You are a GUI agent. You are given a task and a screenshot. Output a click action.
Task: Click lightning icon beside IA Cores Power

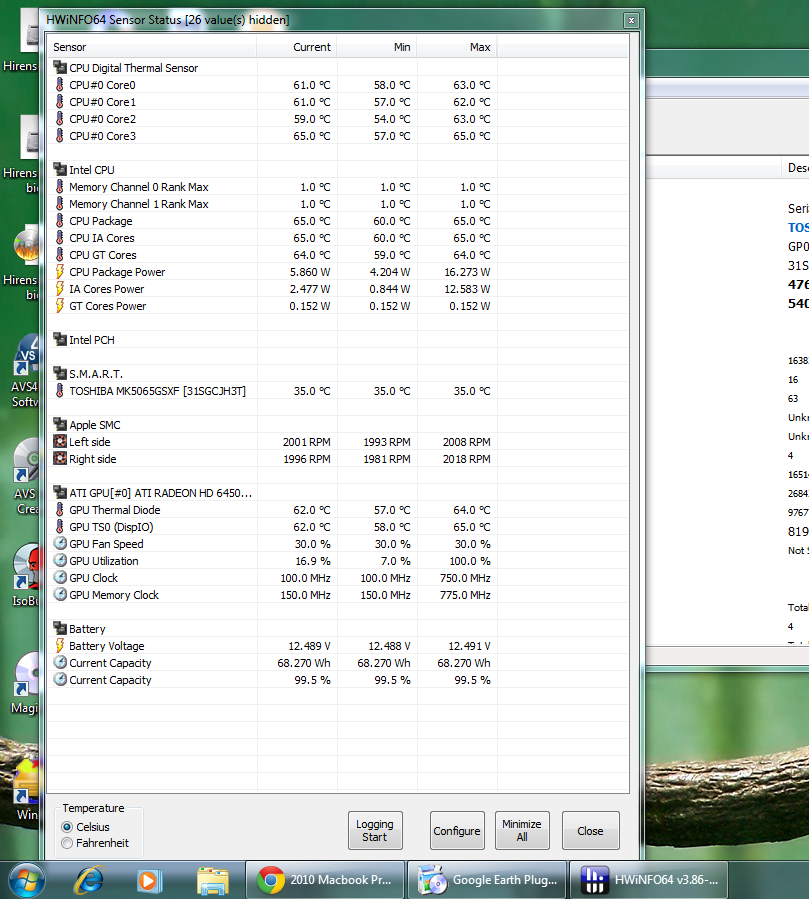pos(60,289)
